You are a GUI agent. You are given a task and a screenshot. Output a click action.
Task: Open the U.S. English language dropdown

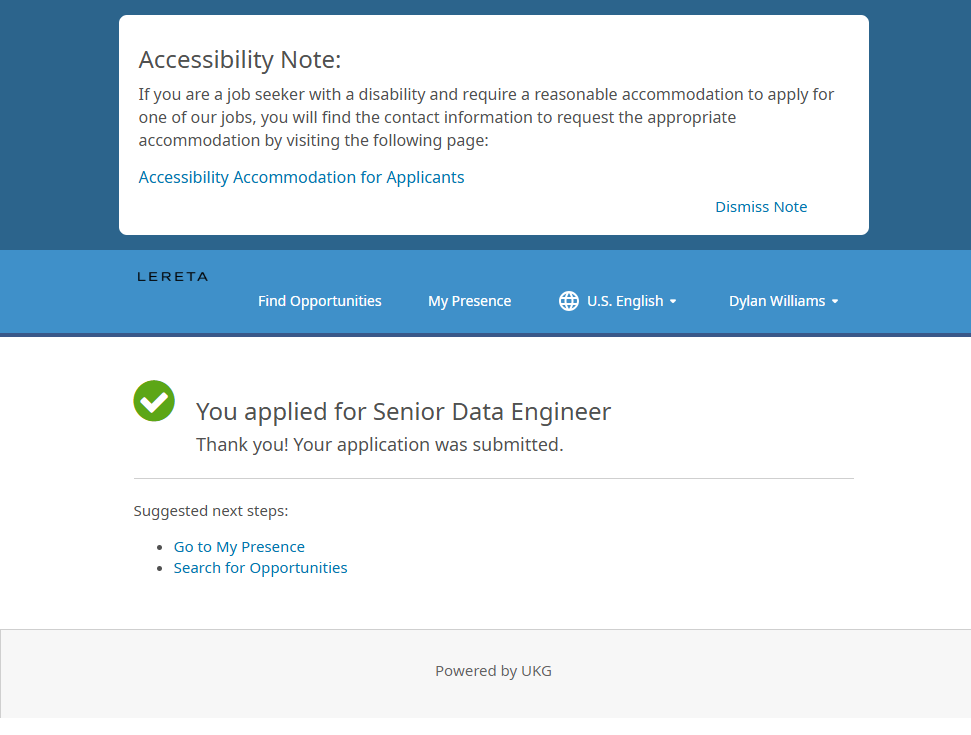point(624,301)
